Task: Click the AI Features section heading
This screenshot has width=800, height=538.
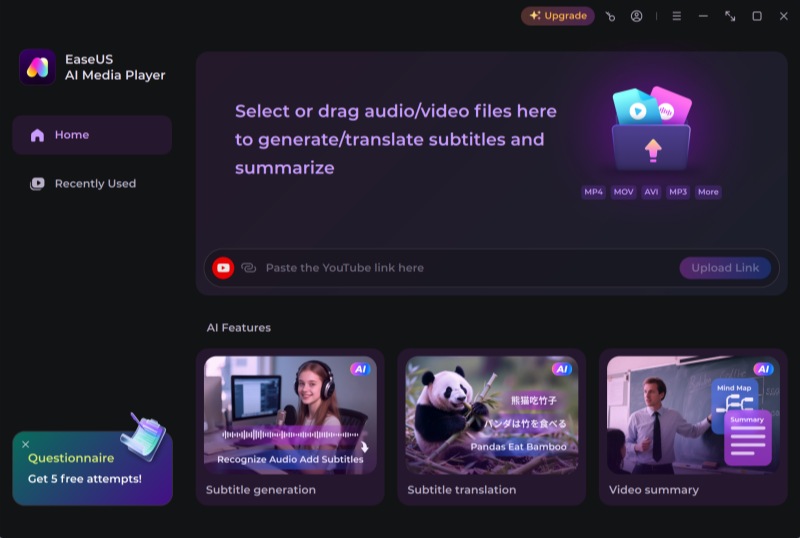Action: point(239,328)
